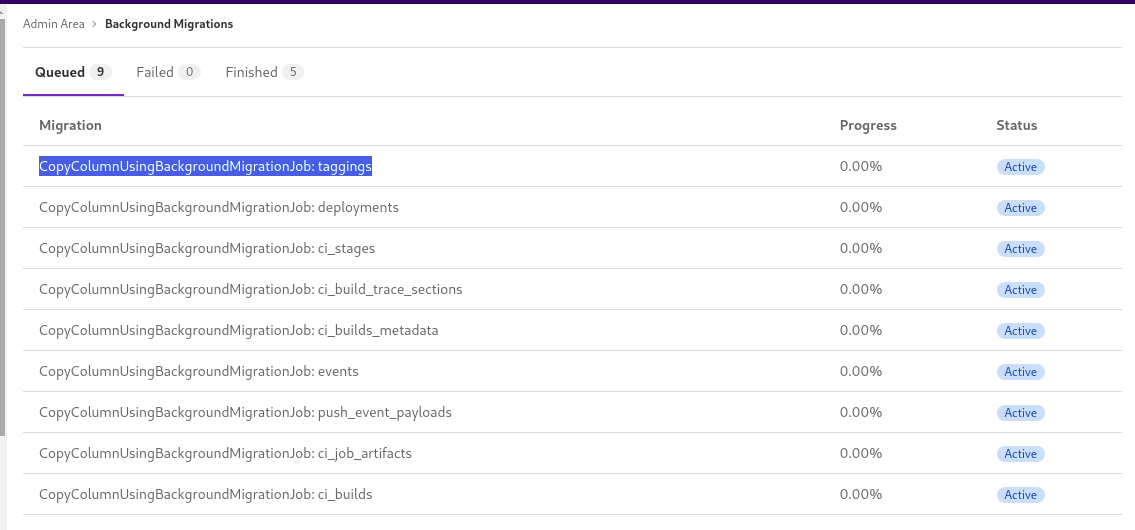Click the count badge on Finished tab
Screen dimensions: 1135x530
pyautogui.click(x=292, y=72)
